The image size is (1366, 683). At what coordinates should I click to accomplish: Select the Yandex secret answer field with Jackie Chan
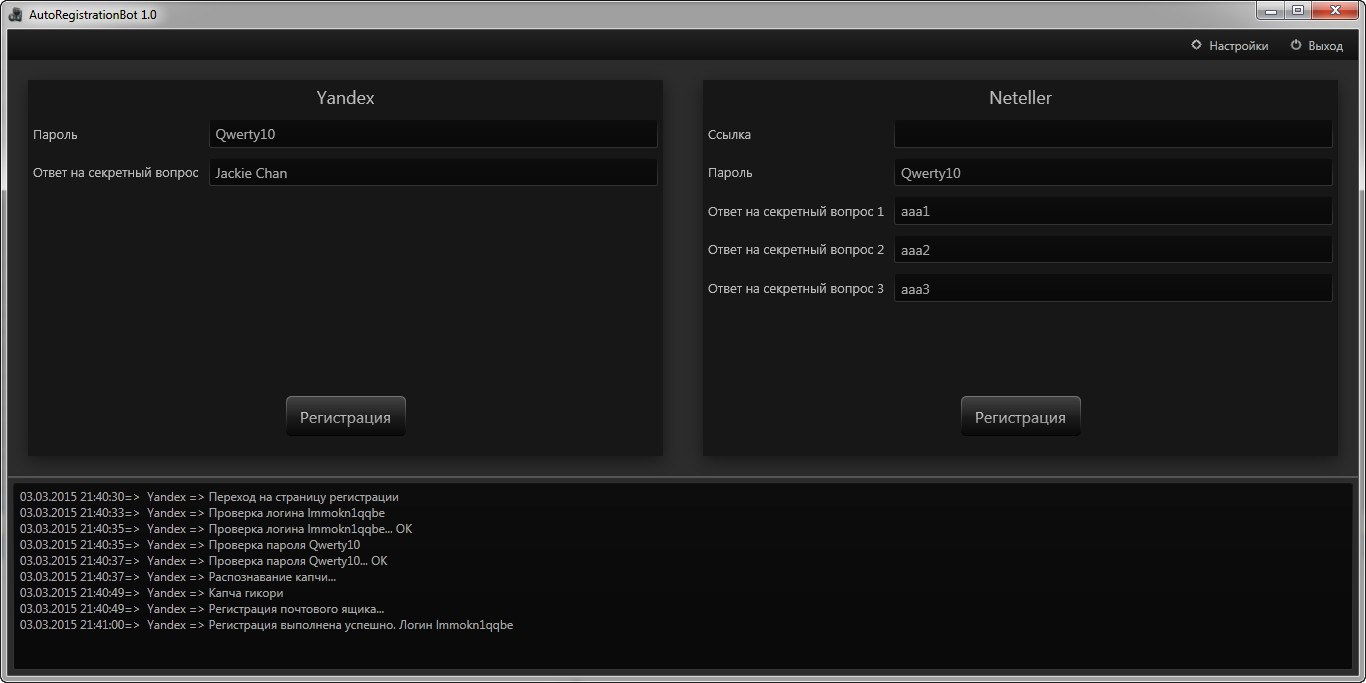click(433, 172)
